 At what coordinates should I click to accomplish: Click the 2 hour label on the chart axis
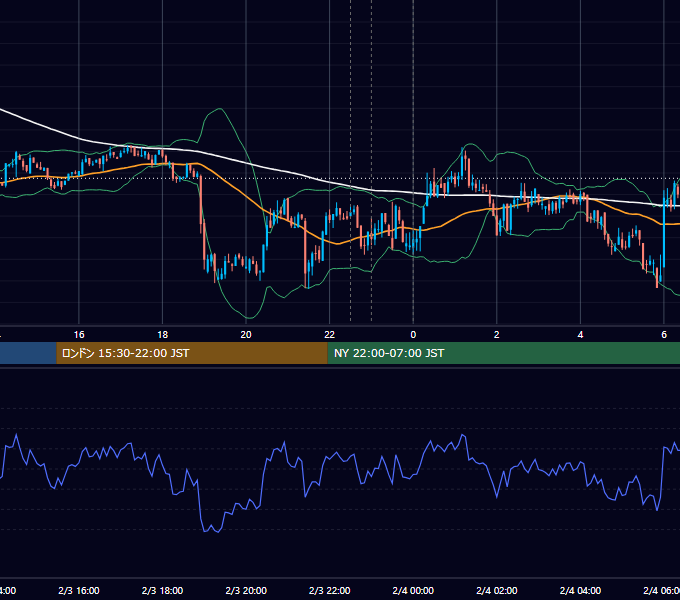pyautogui.click(x=497, y=335)
